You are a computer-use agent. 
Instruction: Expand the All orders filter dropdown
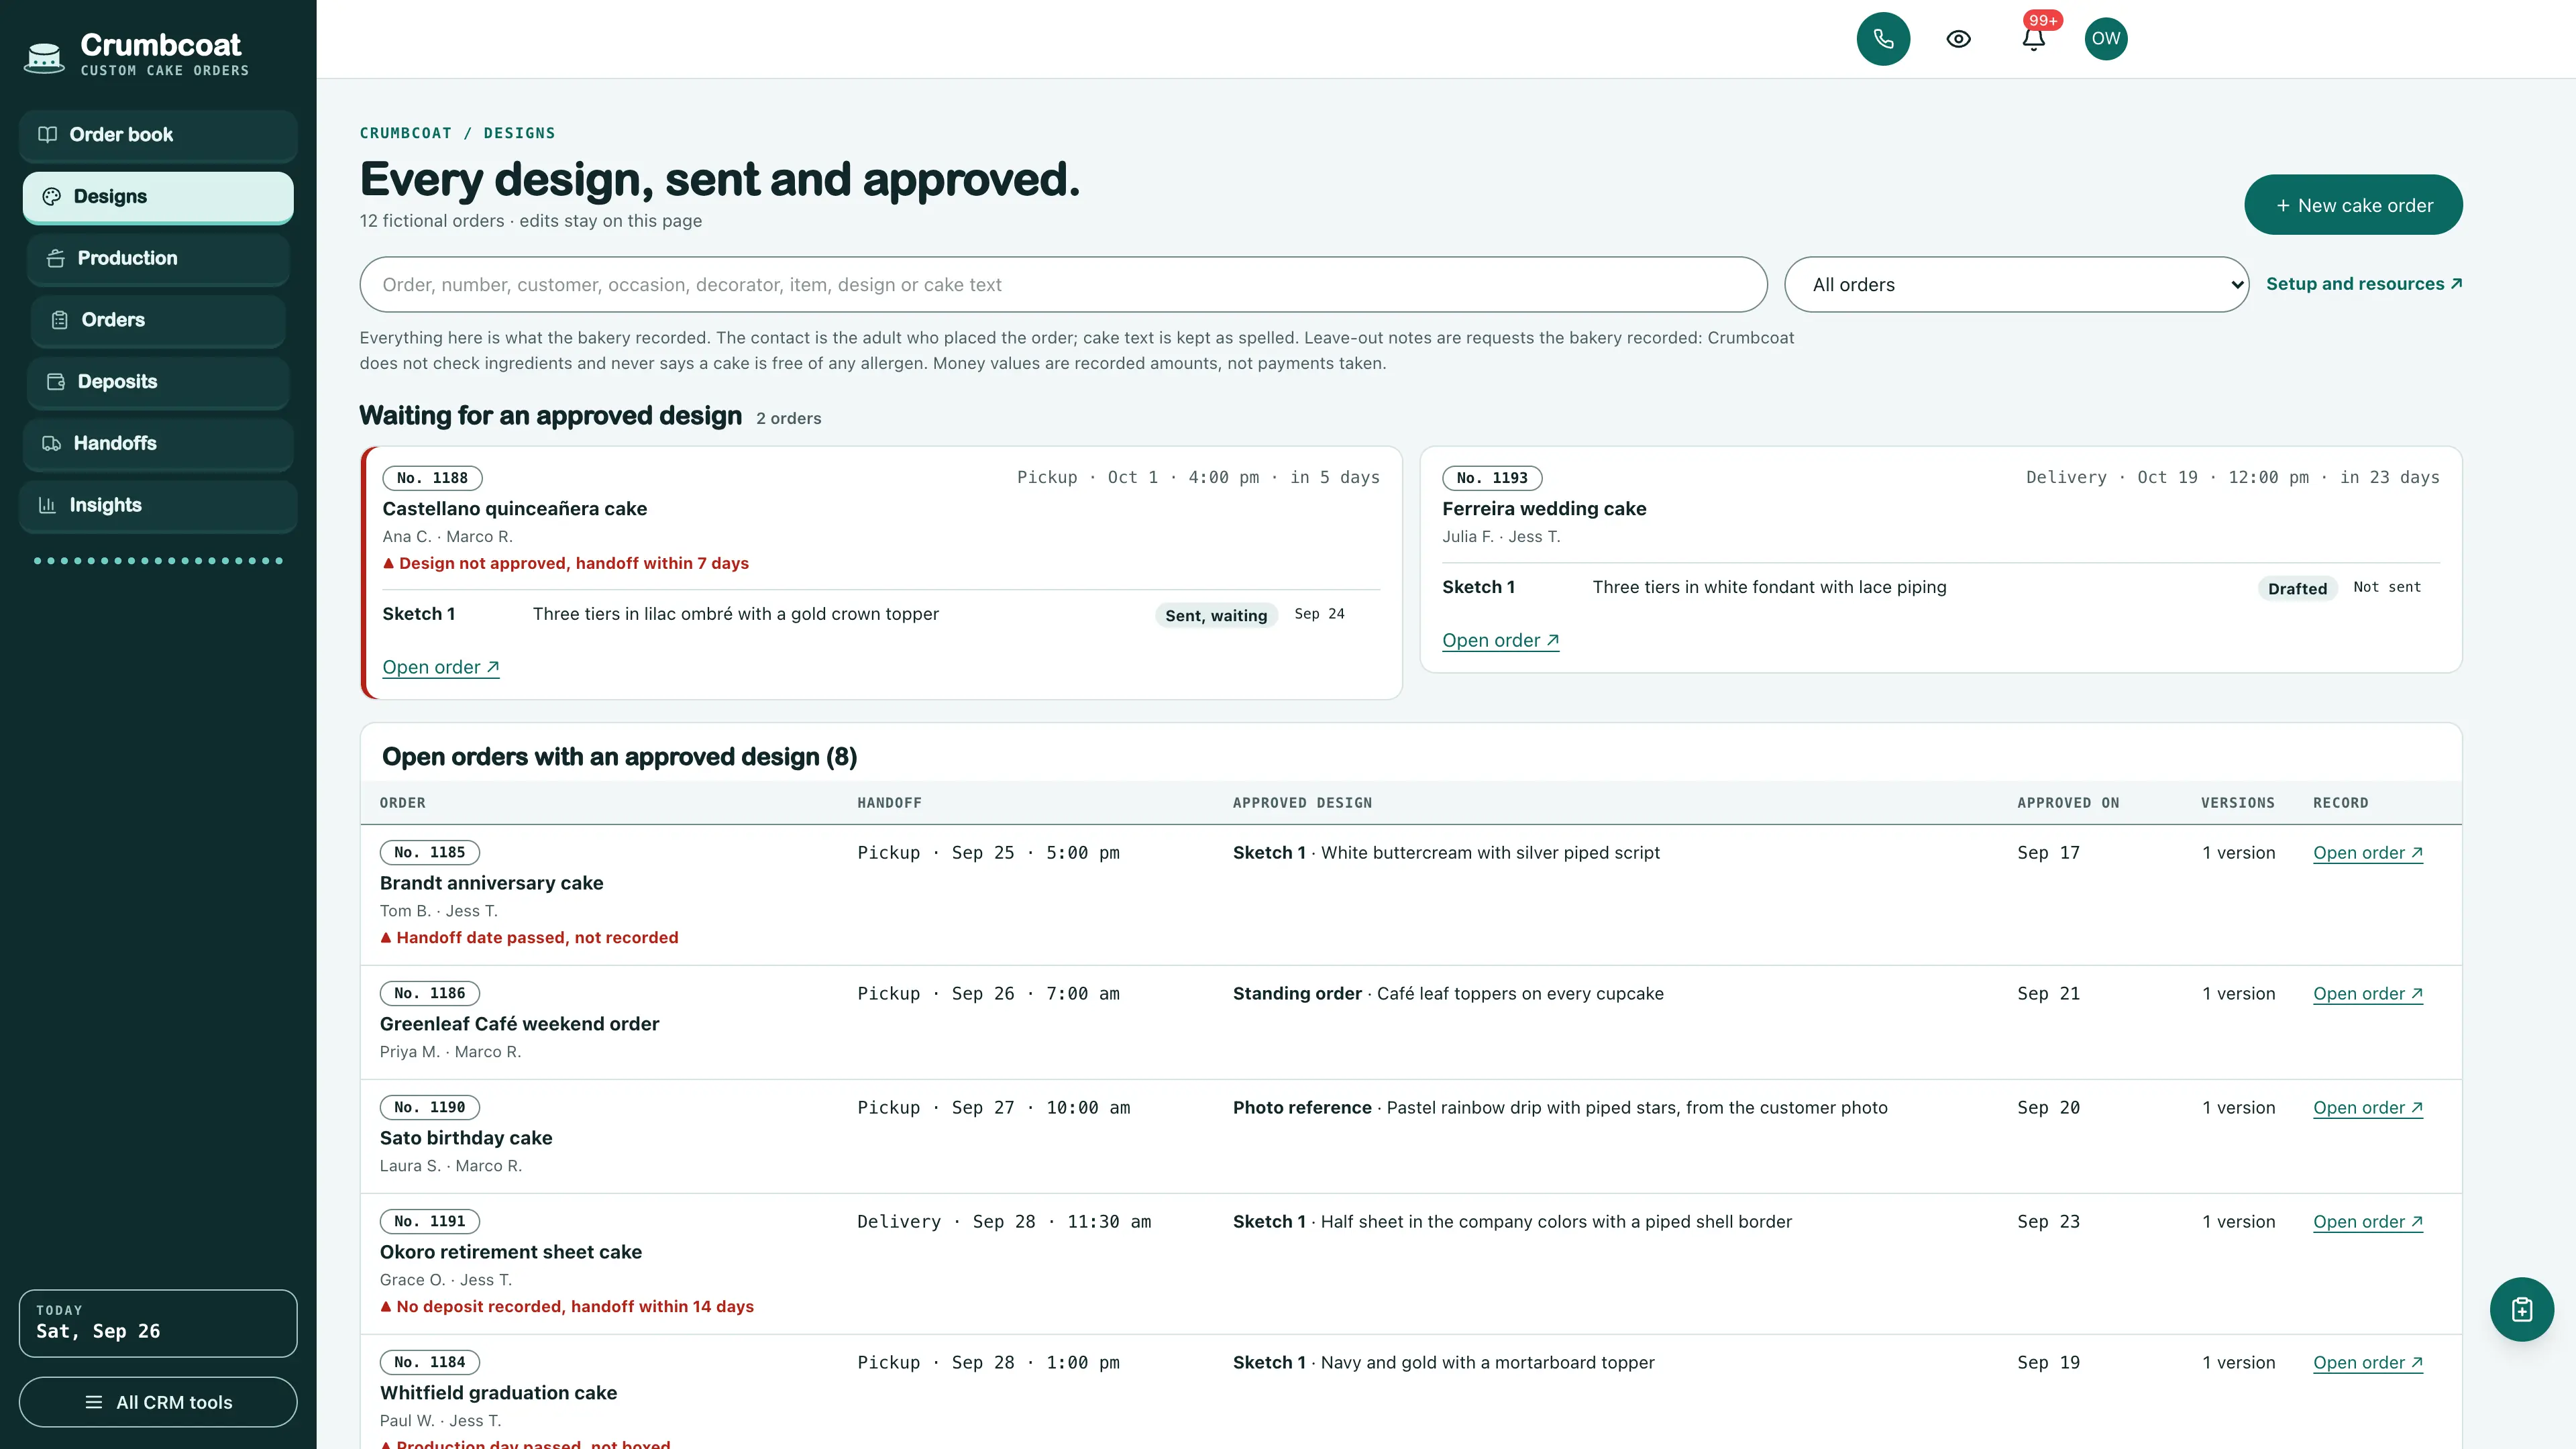click(x=2016, y=285)
